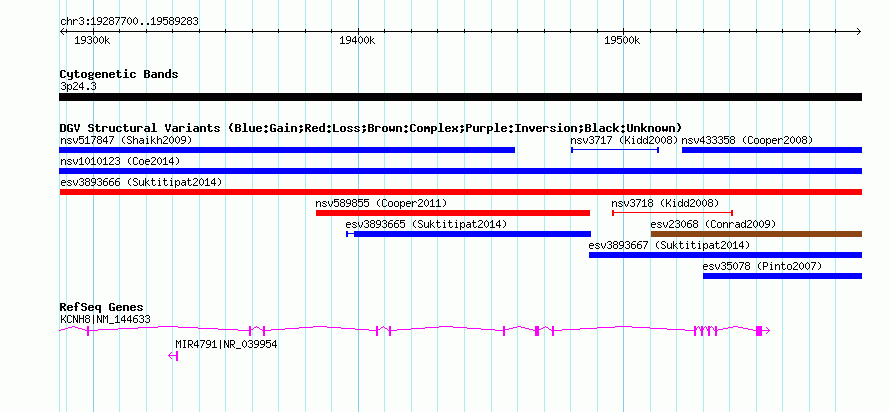Click the label nsv517847 (Shaikh2009)
This screenshot has height=412, width=890.
tap(126, 140)
